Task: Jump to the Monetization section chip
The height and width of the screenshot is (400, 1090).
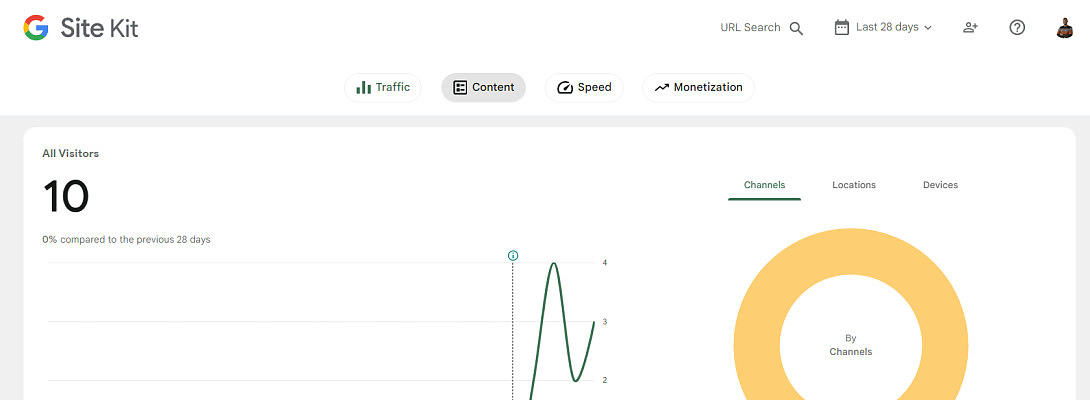Action: tap(698, 87)
